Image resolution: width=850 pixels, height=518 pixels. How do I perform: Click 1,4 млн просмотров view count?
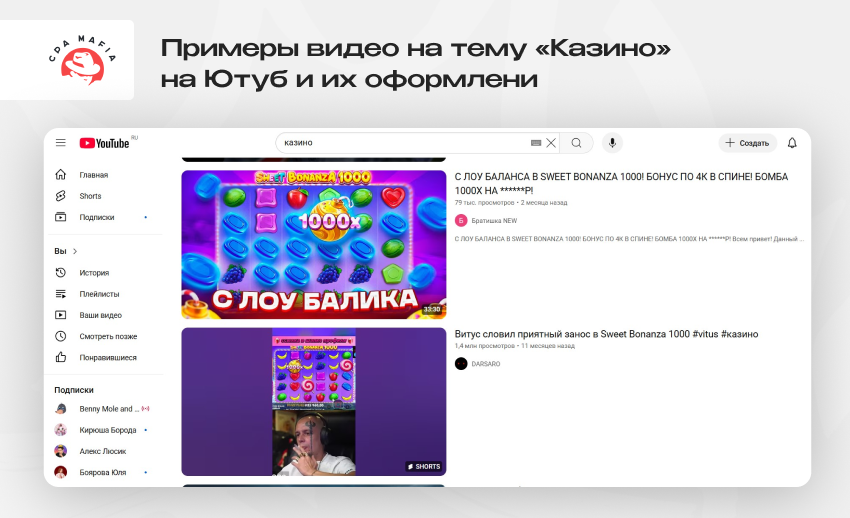click(484, 346)
